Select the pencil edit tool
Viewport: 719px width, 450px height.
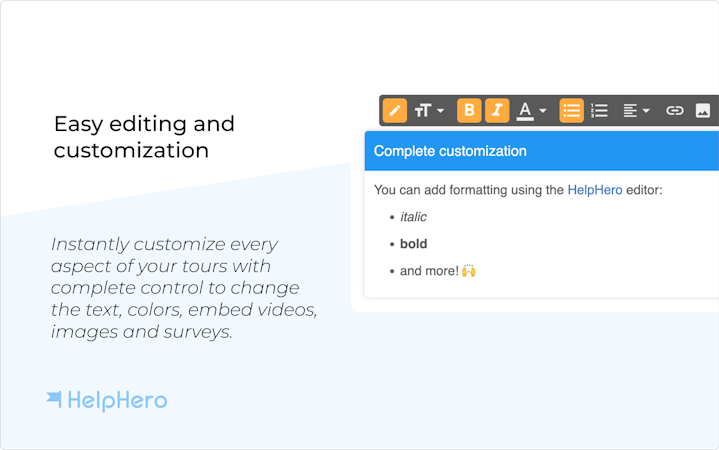(395, 111)
